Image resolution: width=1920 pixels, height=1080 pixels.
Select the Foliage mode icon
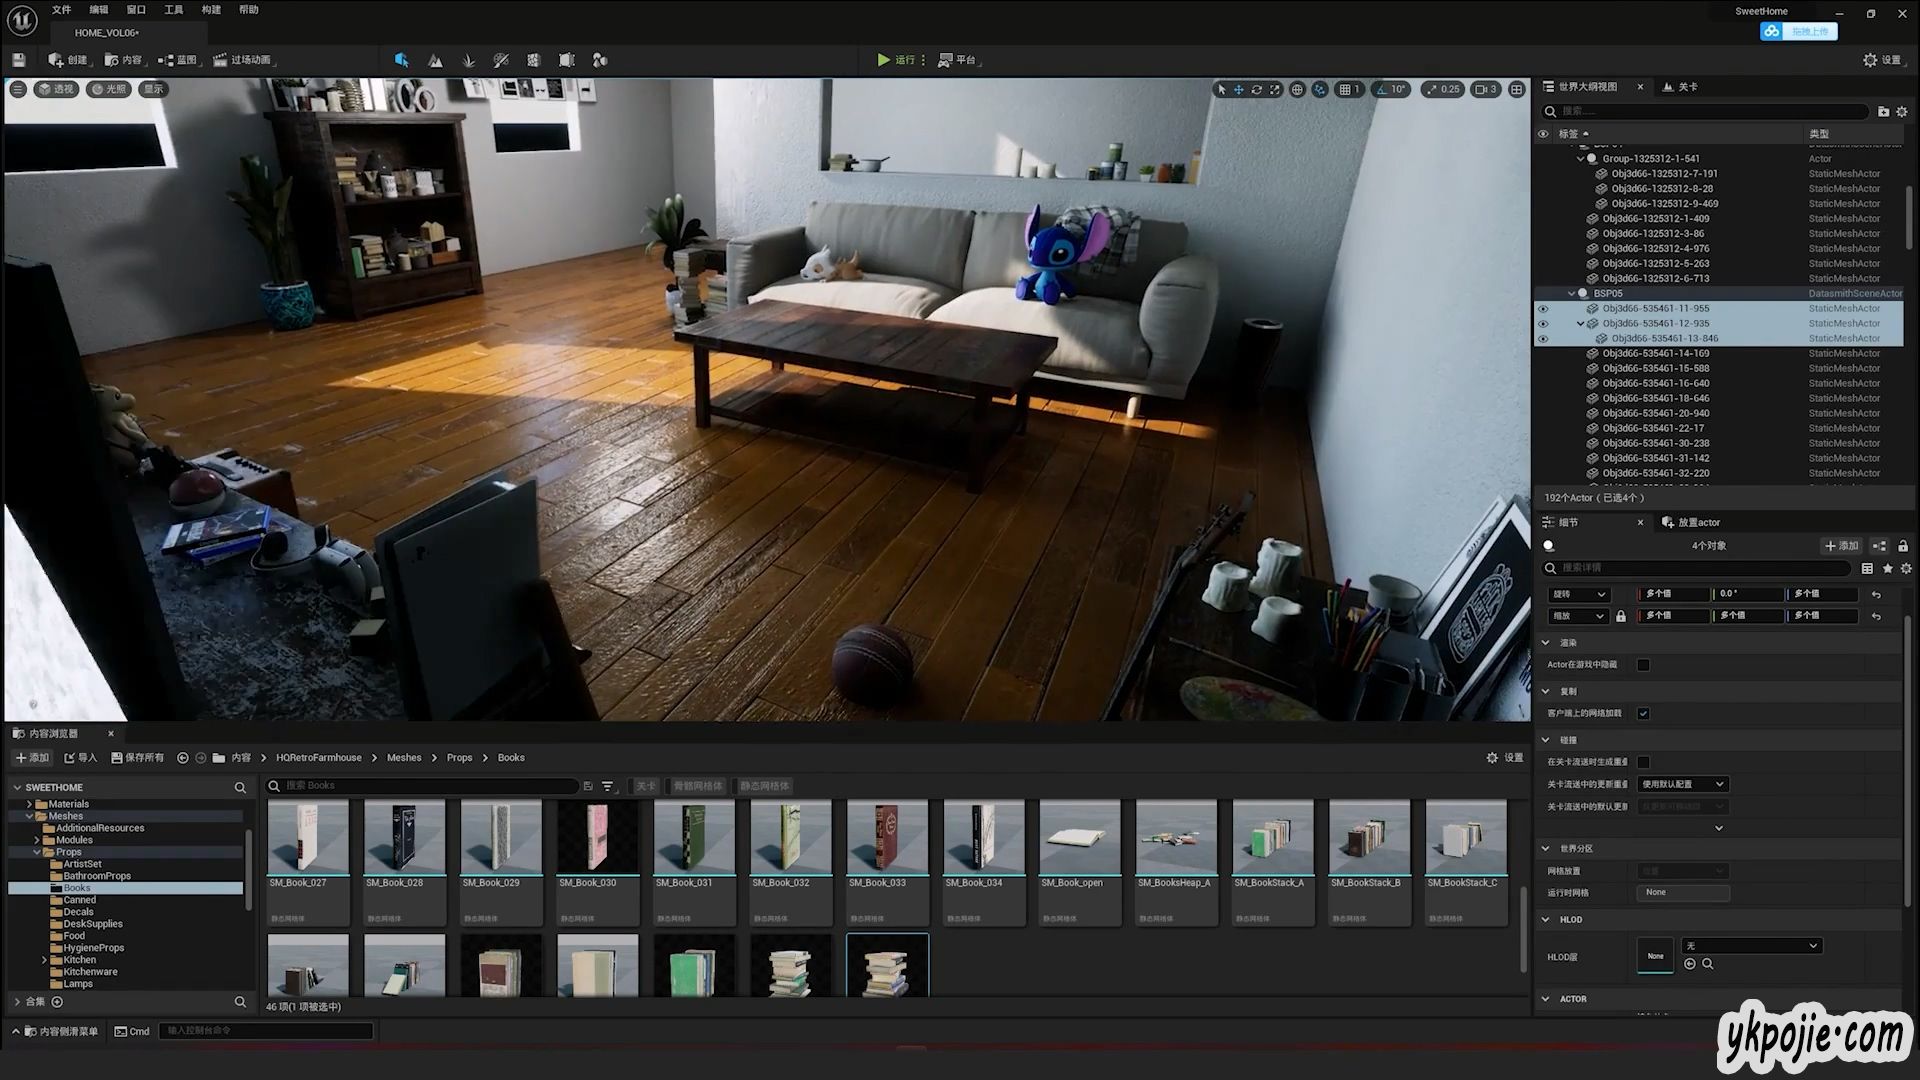468,60
